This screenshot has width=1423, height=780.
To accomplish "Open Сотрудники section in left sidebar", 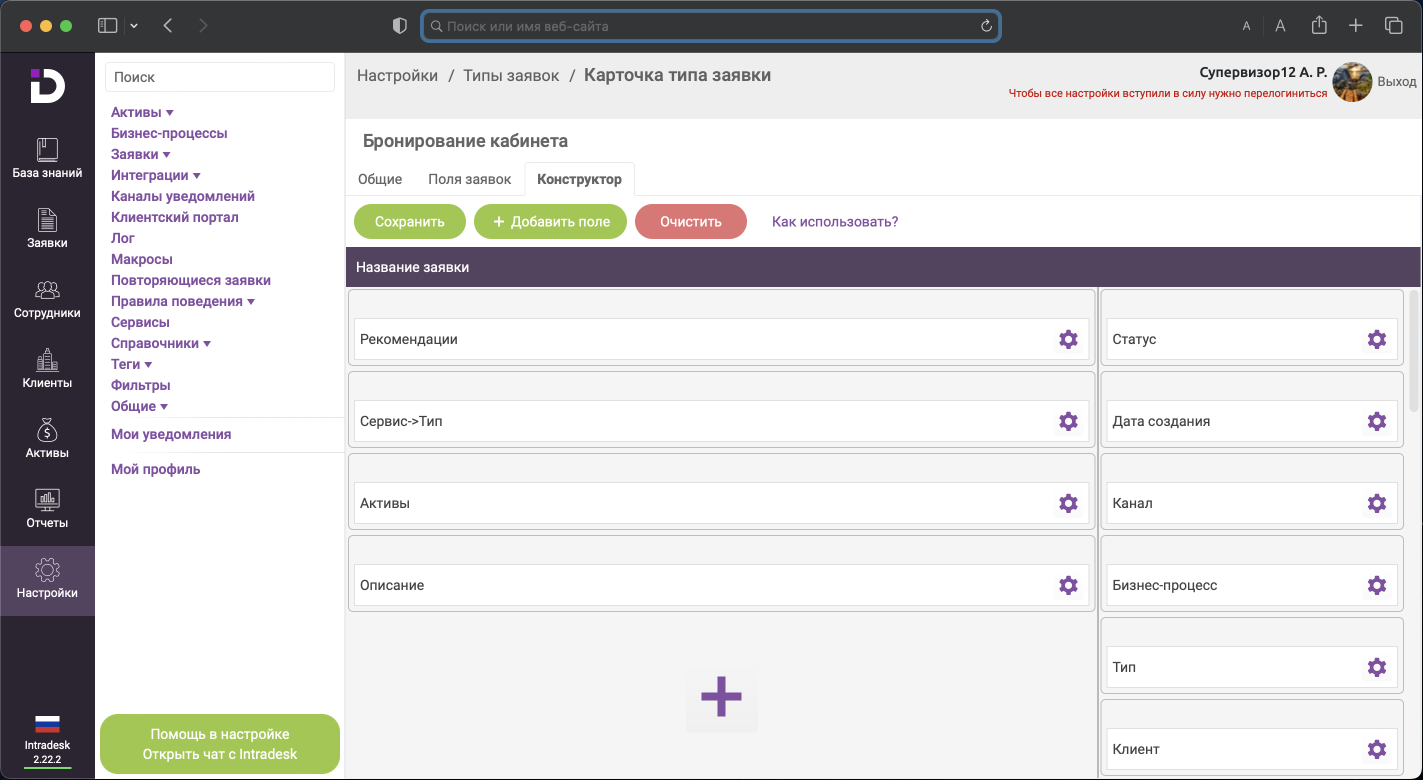I will pos(47,299).
